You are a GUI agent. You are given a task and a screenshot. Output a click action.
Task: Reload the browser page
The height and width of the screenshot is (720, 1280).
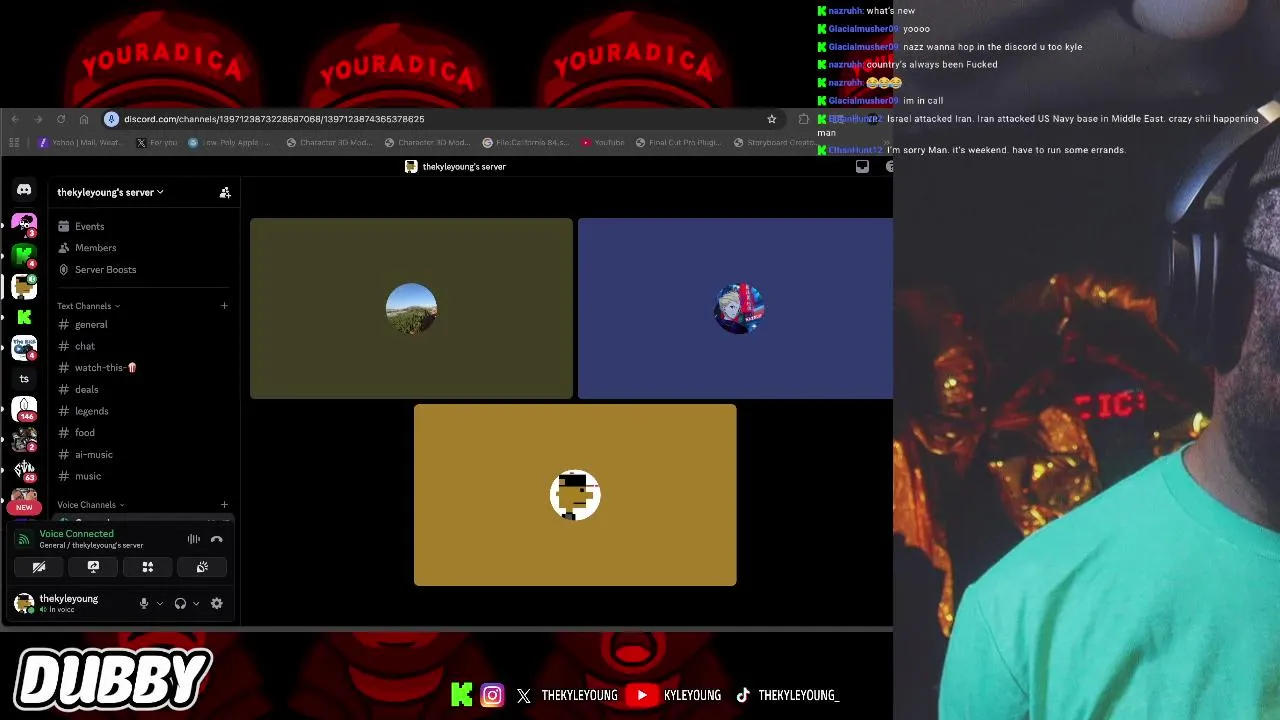pyautogui.click(x=61, y=119)
